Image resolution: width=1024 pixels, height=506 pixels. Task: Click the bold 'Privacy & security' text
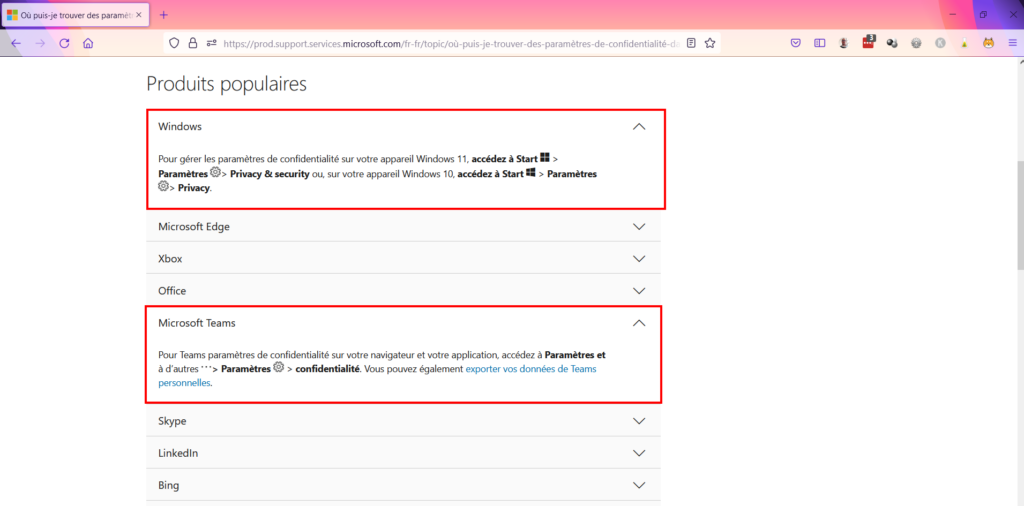pos(269,174)
